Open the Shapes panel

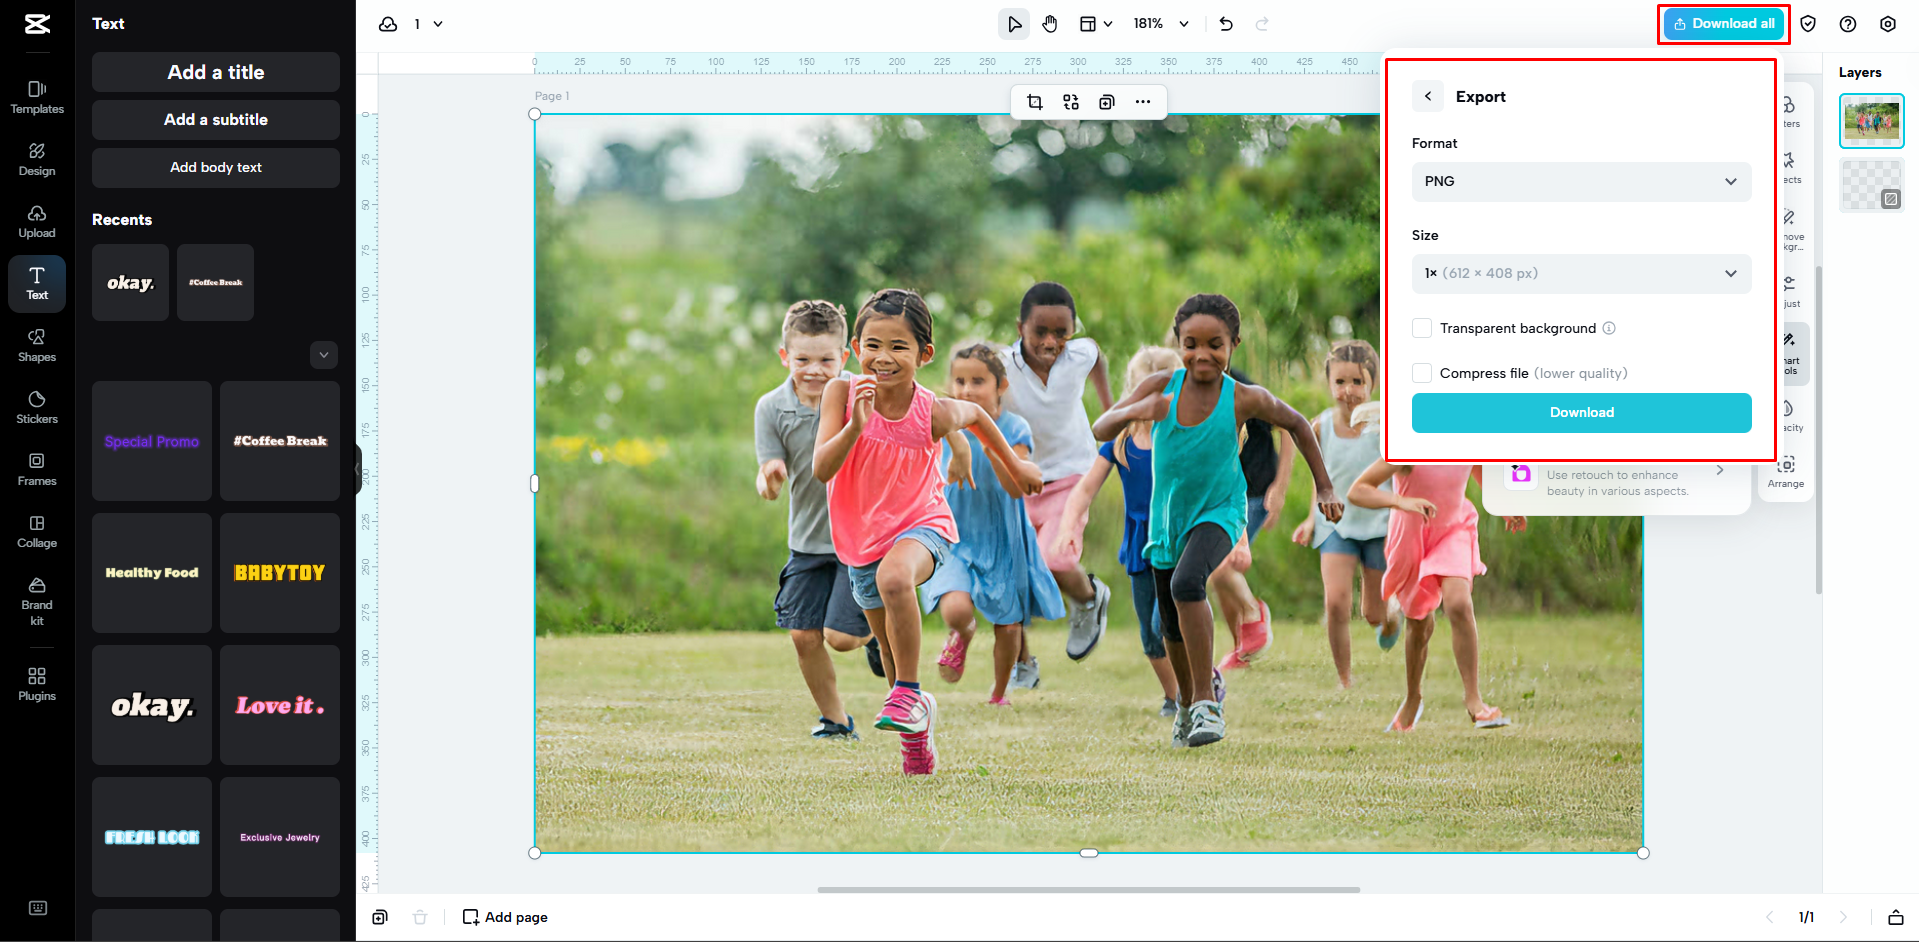[37, 346]
